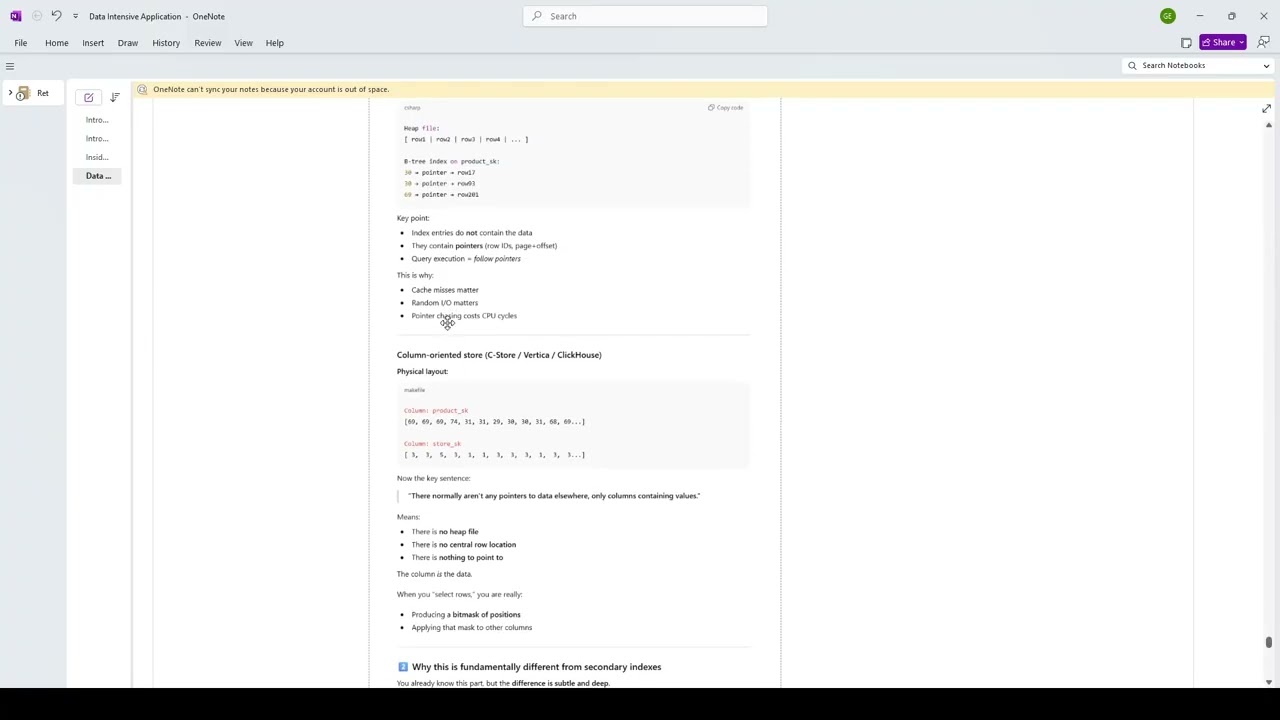
Task: Click the 'Now the key sentence:' line
Action: pos(433,478)
